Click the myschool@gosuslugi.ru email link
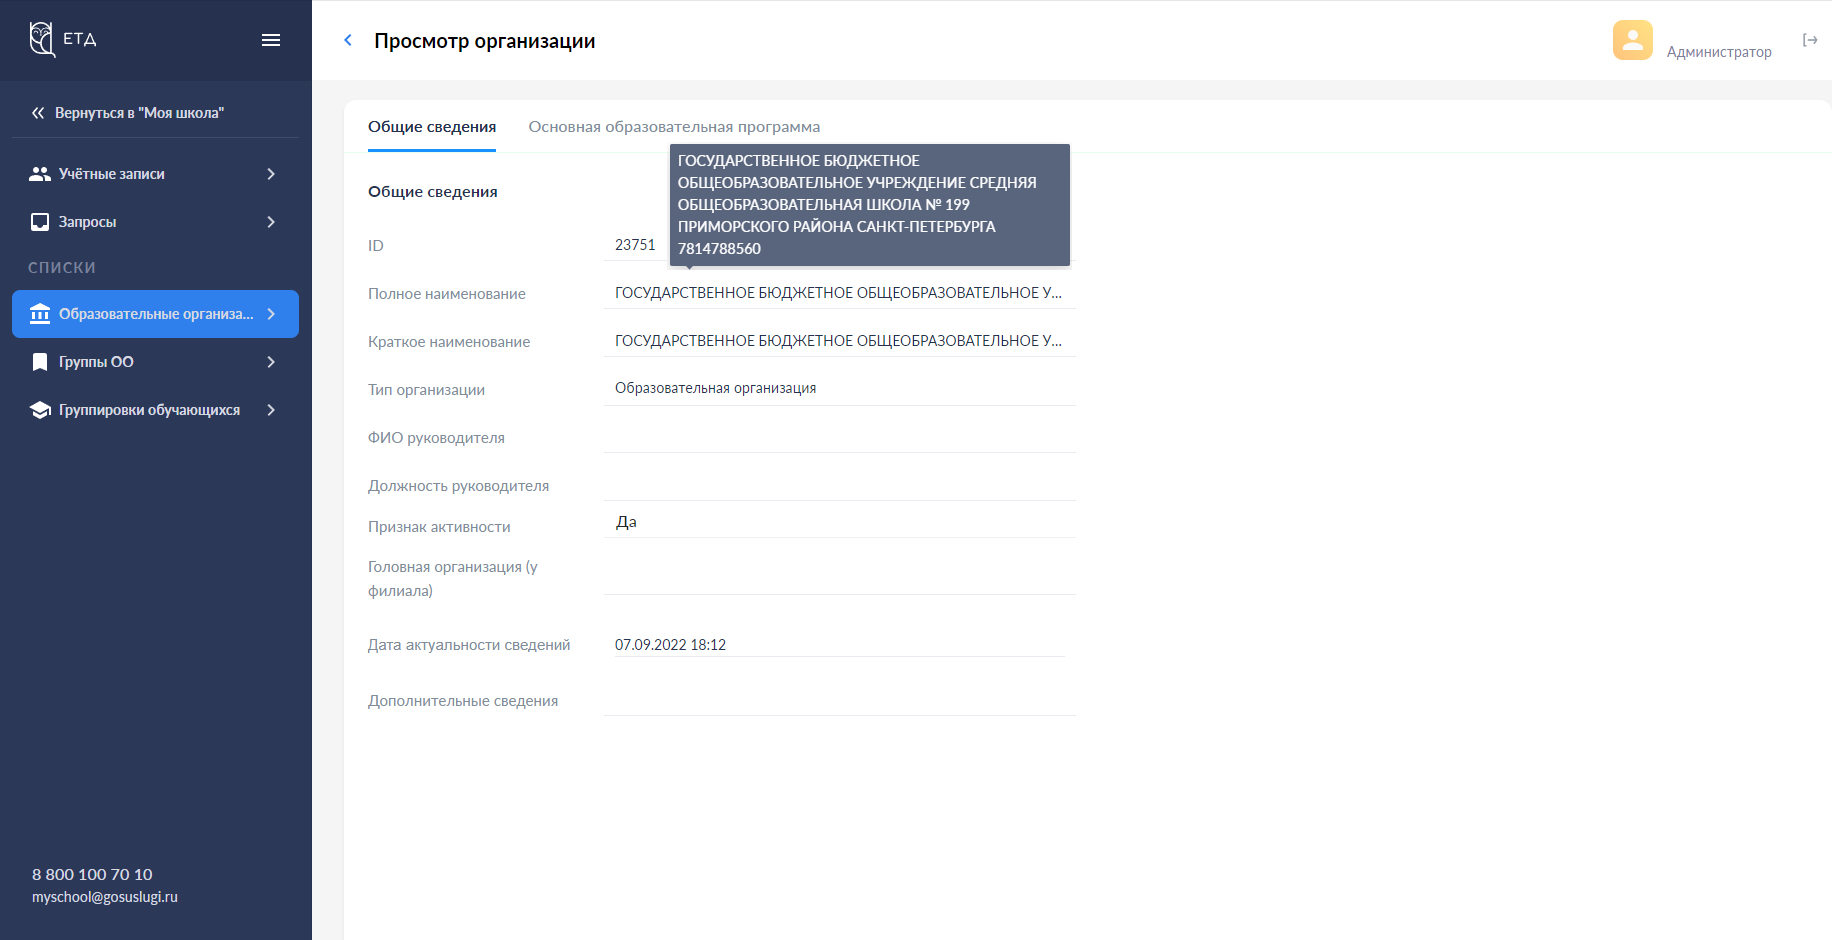1832x940 pixels. tap(105, 897)
